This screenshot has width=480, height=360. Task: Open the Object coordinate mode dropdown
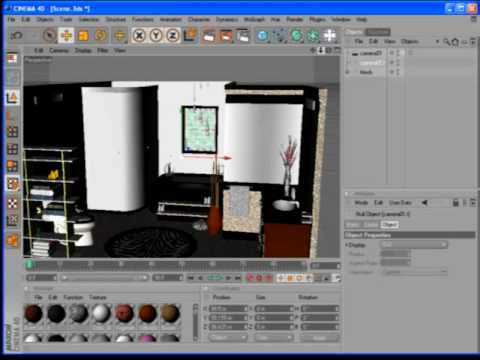228,337
